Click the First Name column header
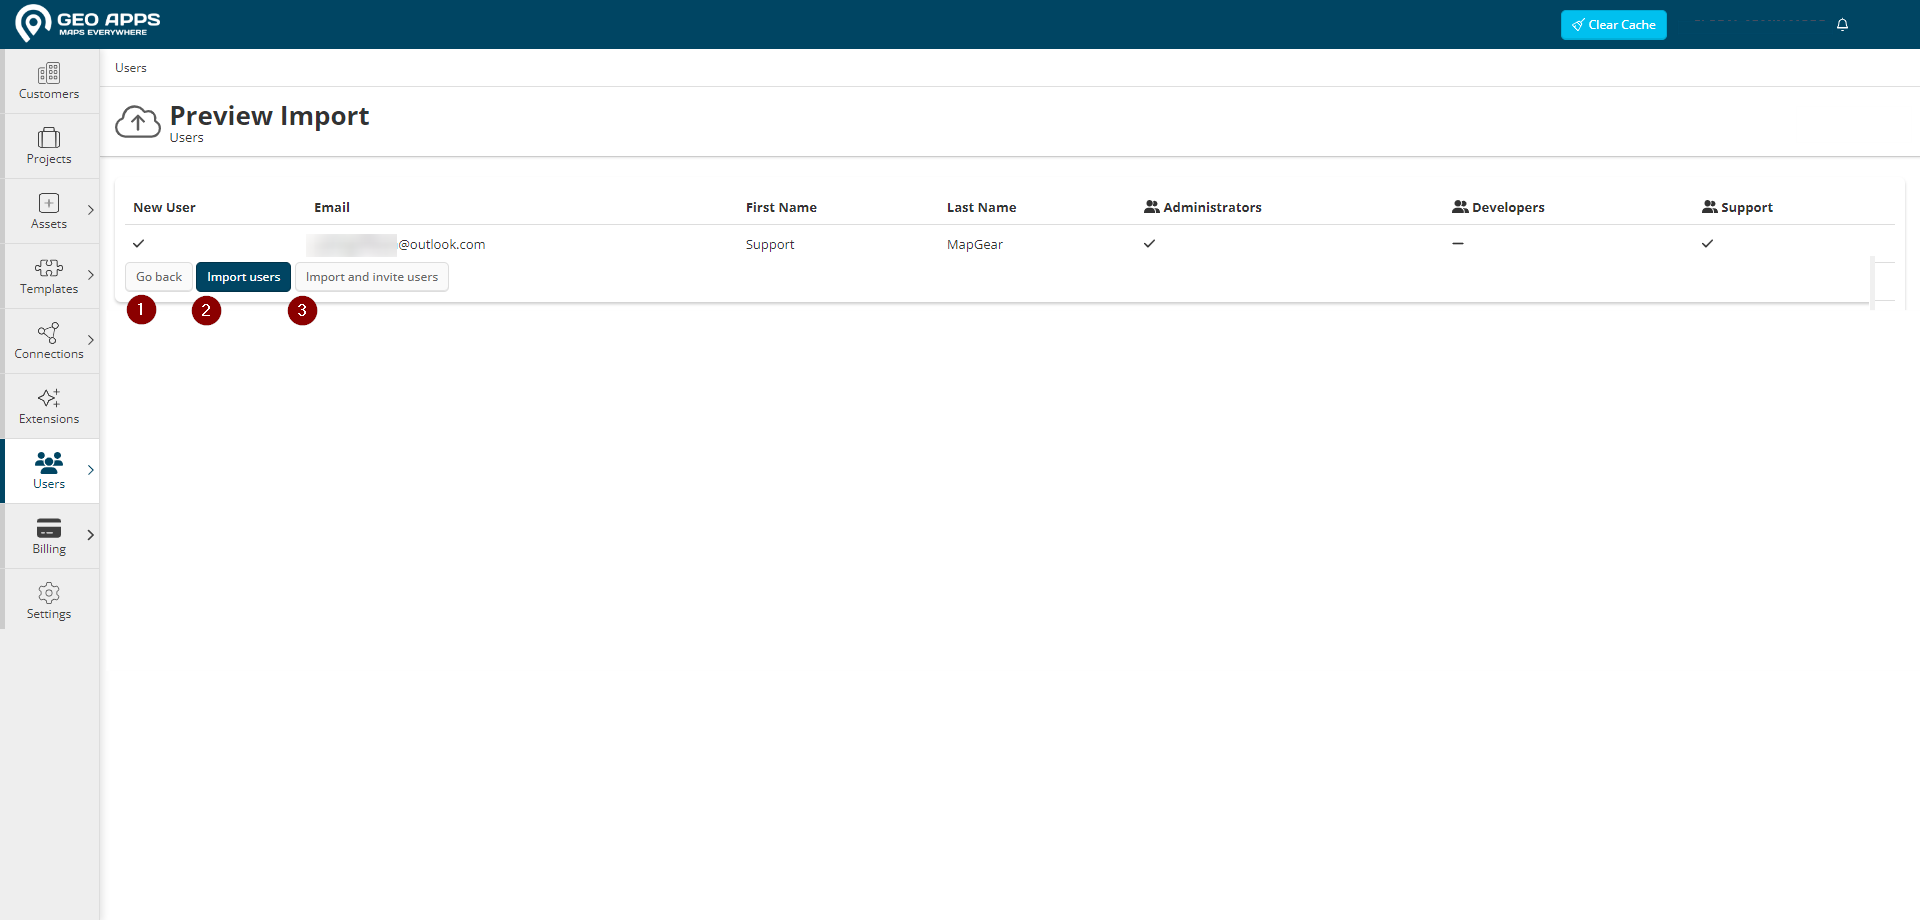The width and height of the screenshot is (1920, 920). coord(781,207)
